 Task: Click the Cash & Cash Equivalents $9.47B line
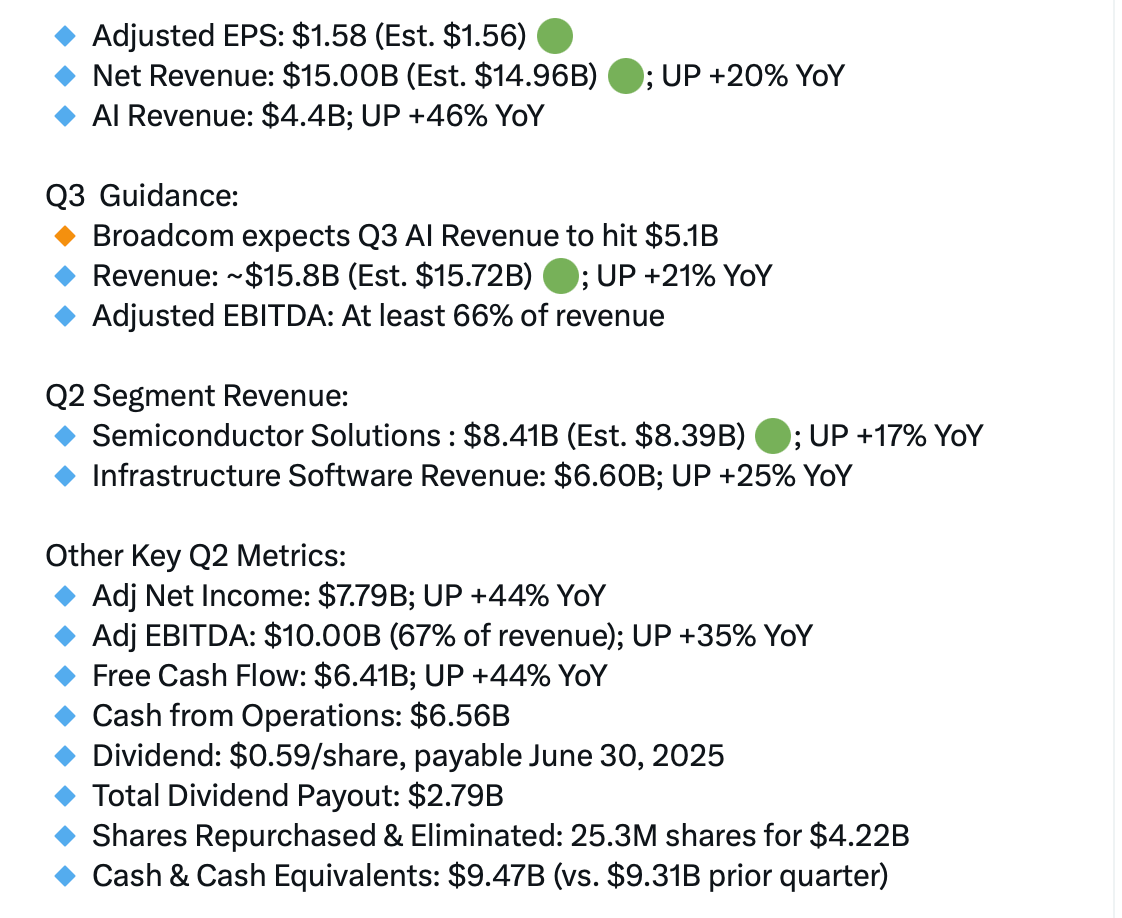click(490, 877)
